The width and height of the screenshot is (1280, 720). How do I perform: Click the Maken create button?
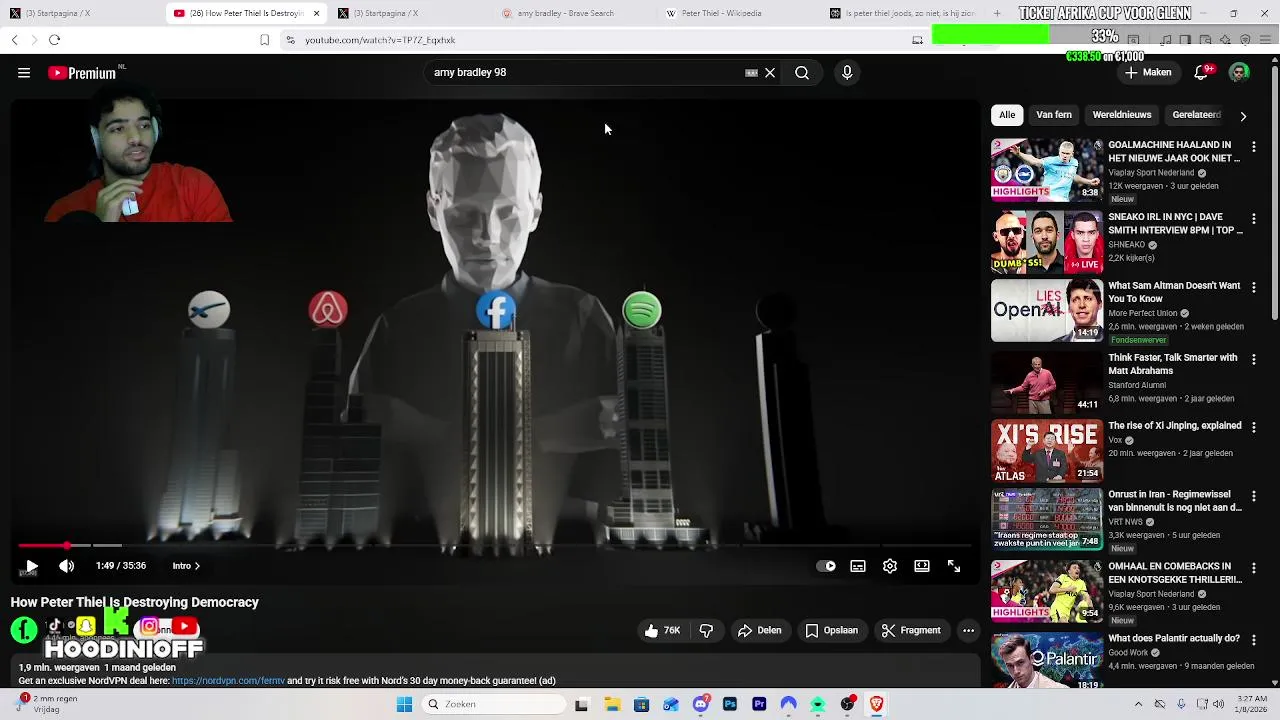(1148, 73)
